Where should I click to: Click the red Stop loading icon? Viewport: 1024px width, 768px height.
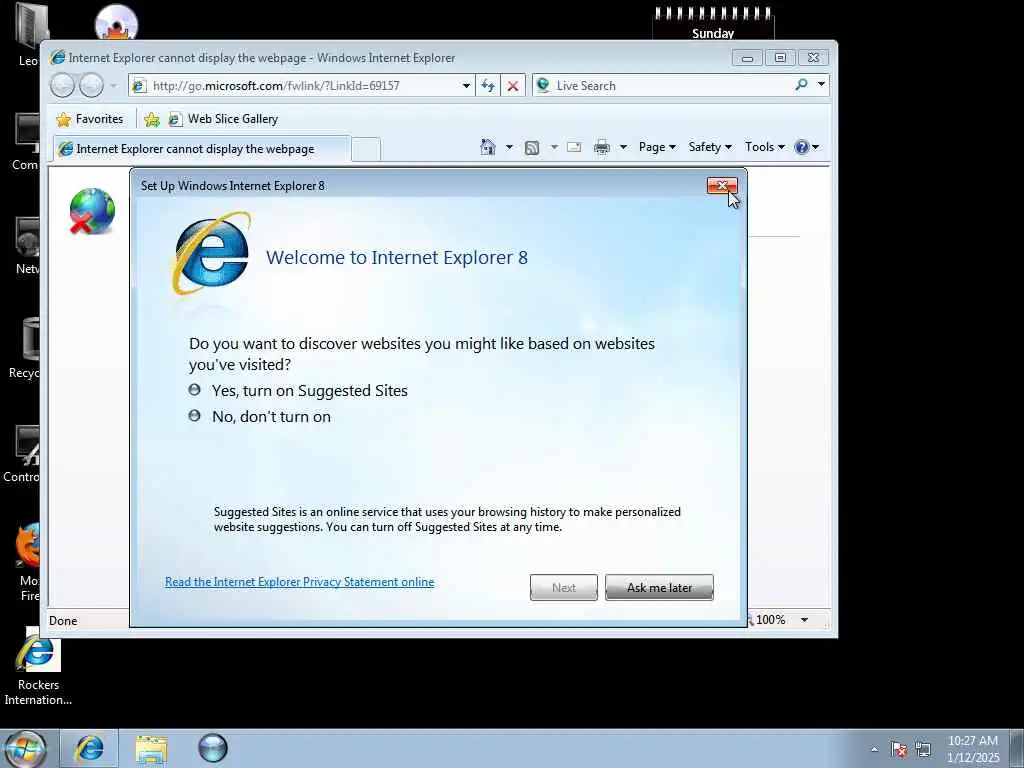[x=513, y=86]
